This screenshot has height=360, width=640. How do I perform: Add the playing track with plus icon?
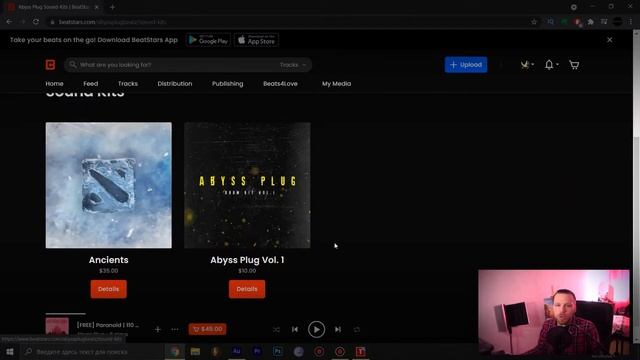tap(158, 329)
